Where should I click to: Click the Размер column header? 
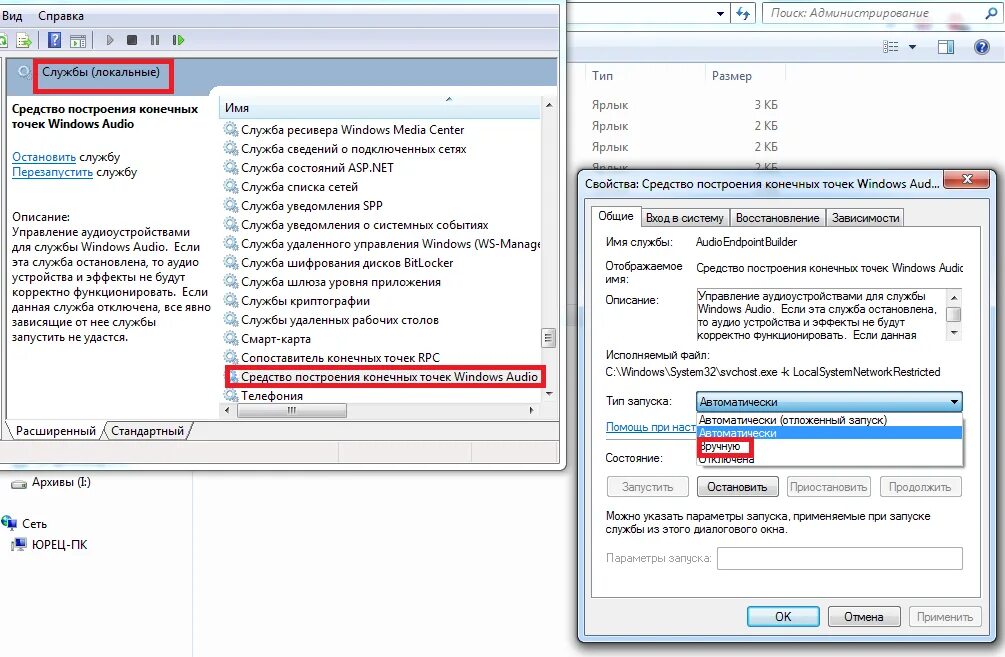pos(745,76)
